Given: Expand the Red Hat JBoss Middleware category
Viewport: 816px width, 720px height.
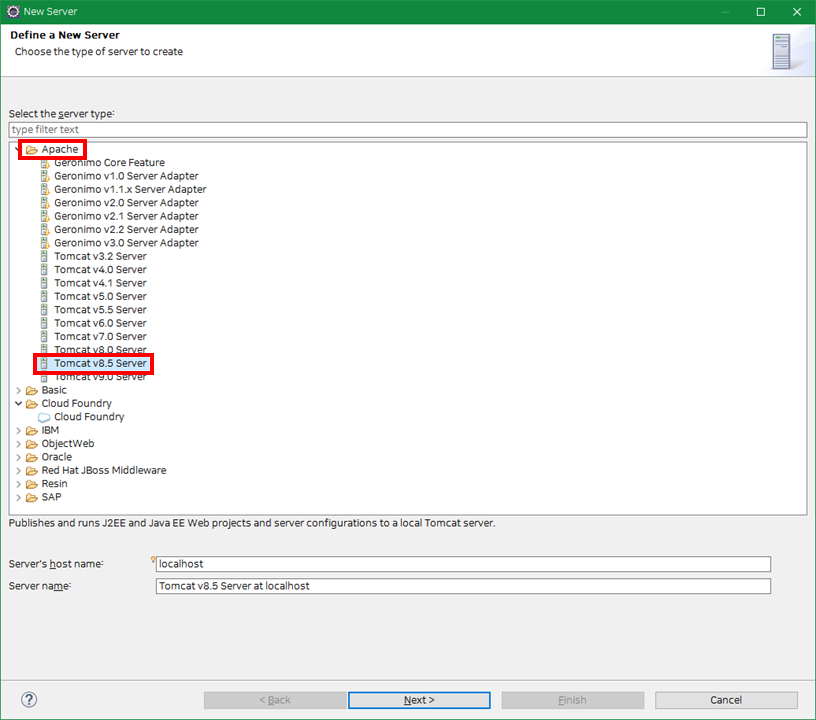Looking at the screenshot, I should tap(19, 470).
